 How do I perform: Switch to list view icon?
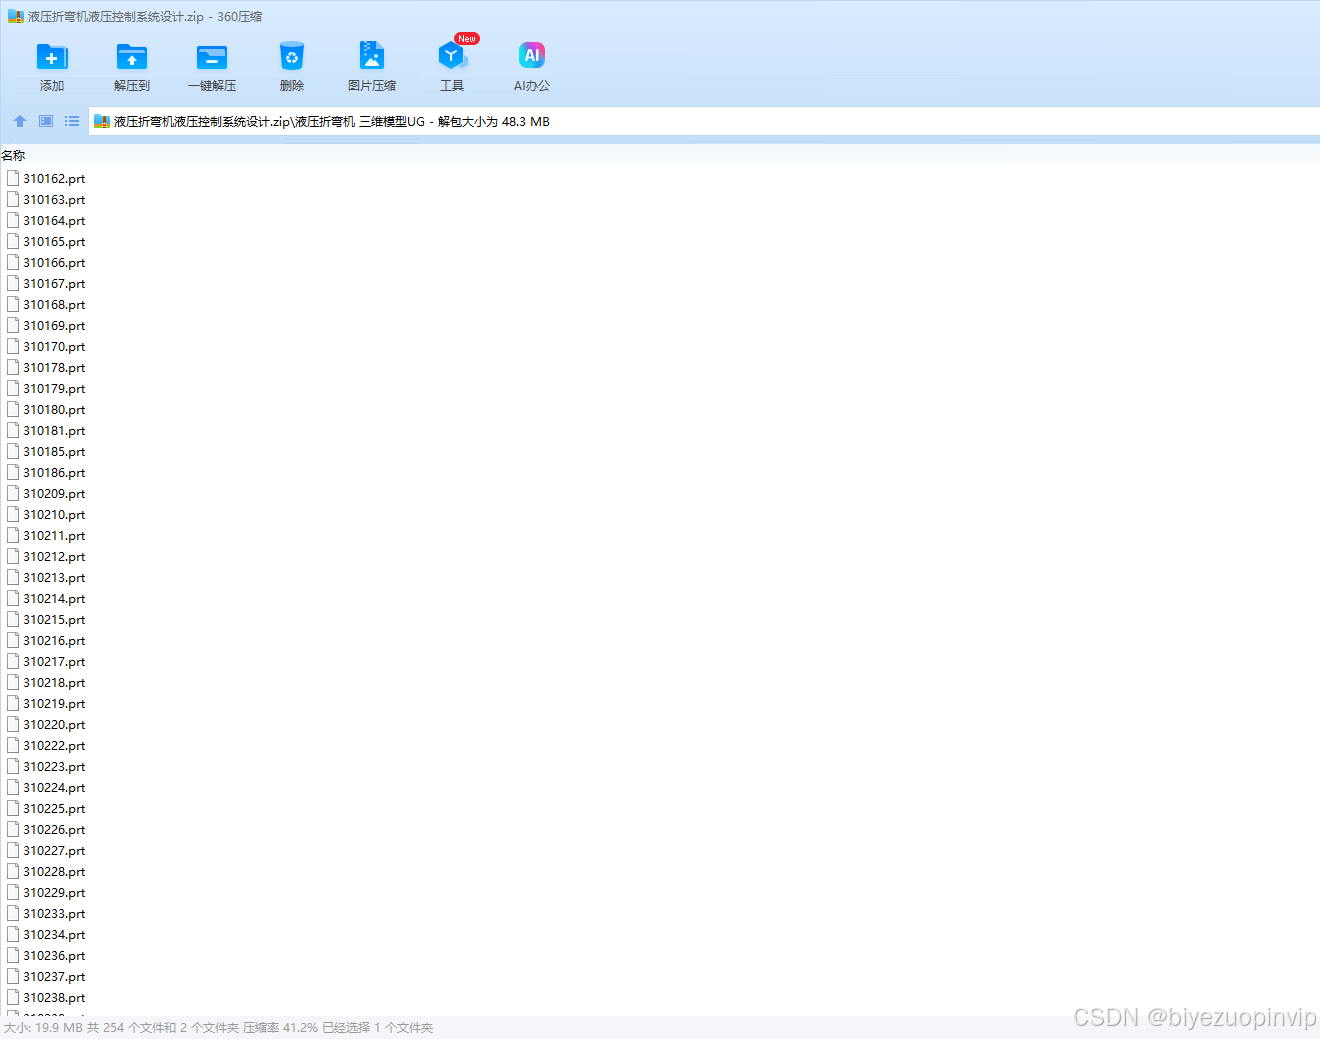[x=72, y=121]
